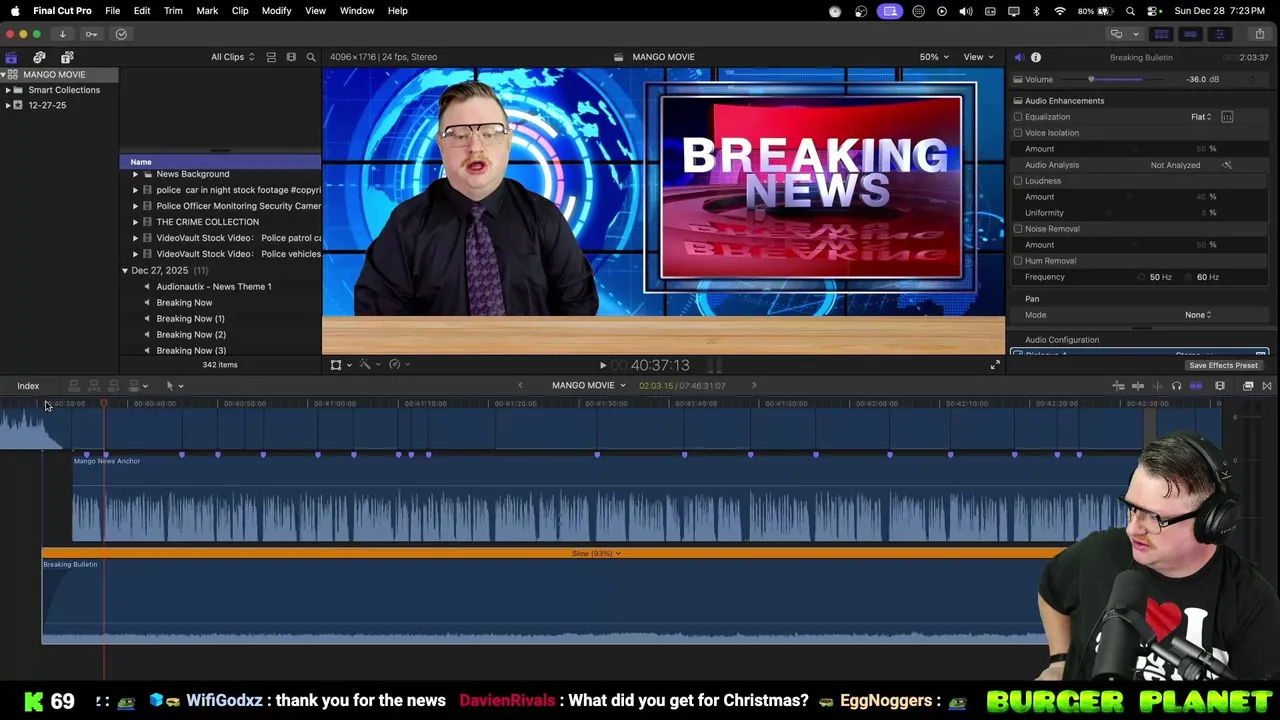This screenshot has width=1280, height=720.
Task: Open the keyword editor key icon
Action: 91,34
